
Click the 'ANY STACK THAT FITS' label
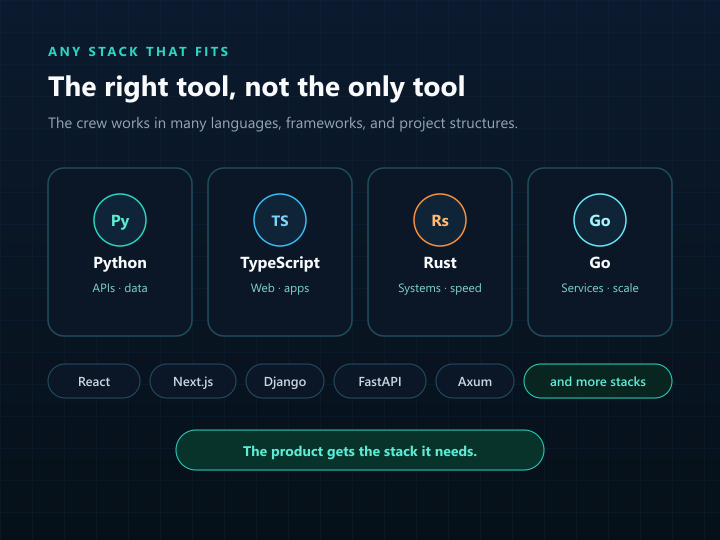[x=138, y=51]
